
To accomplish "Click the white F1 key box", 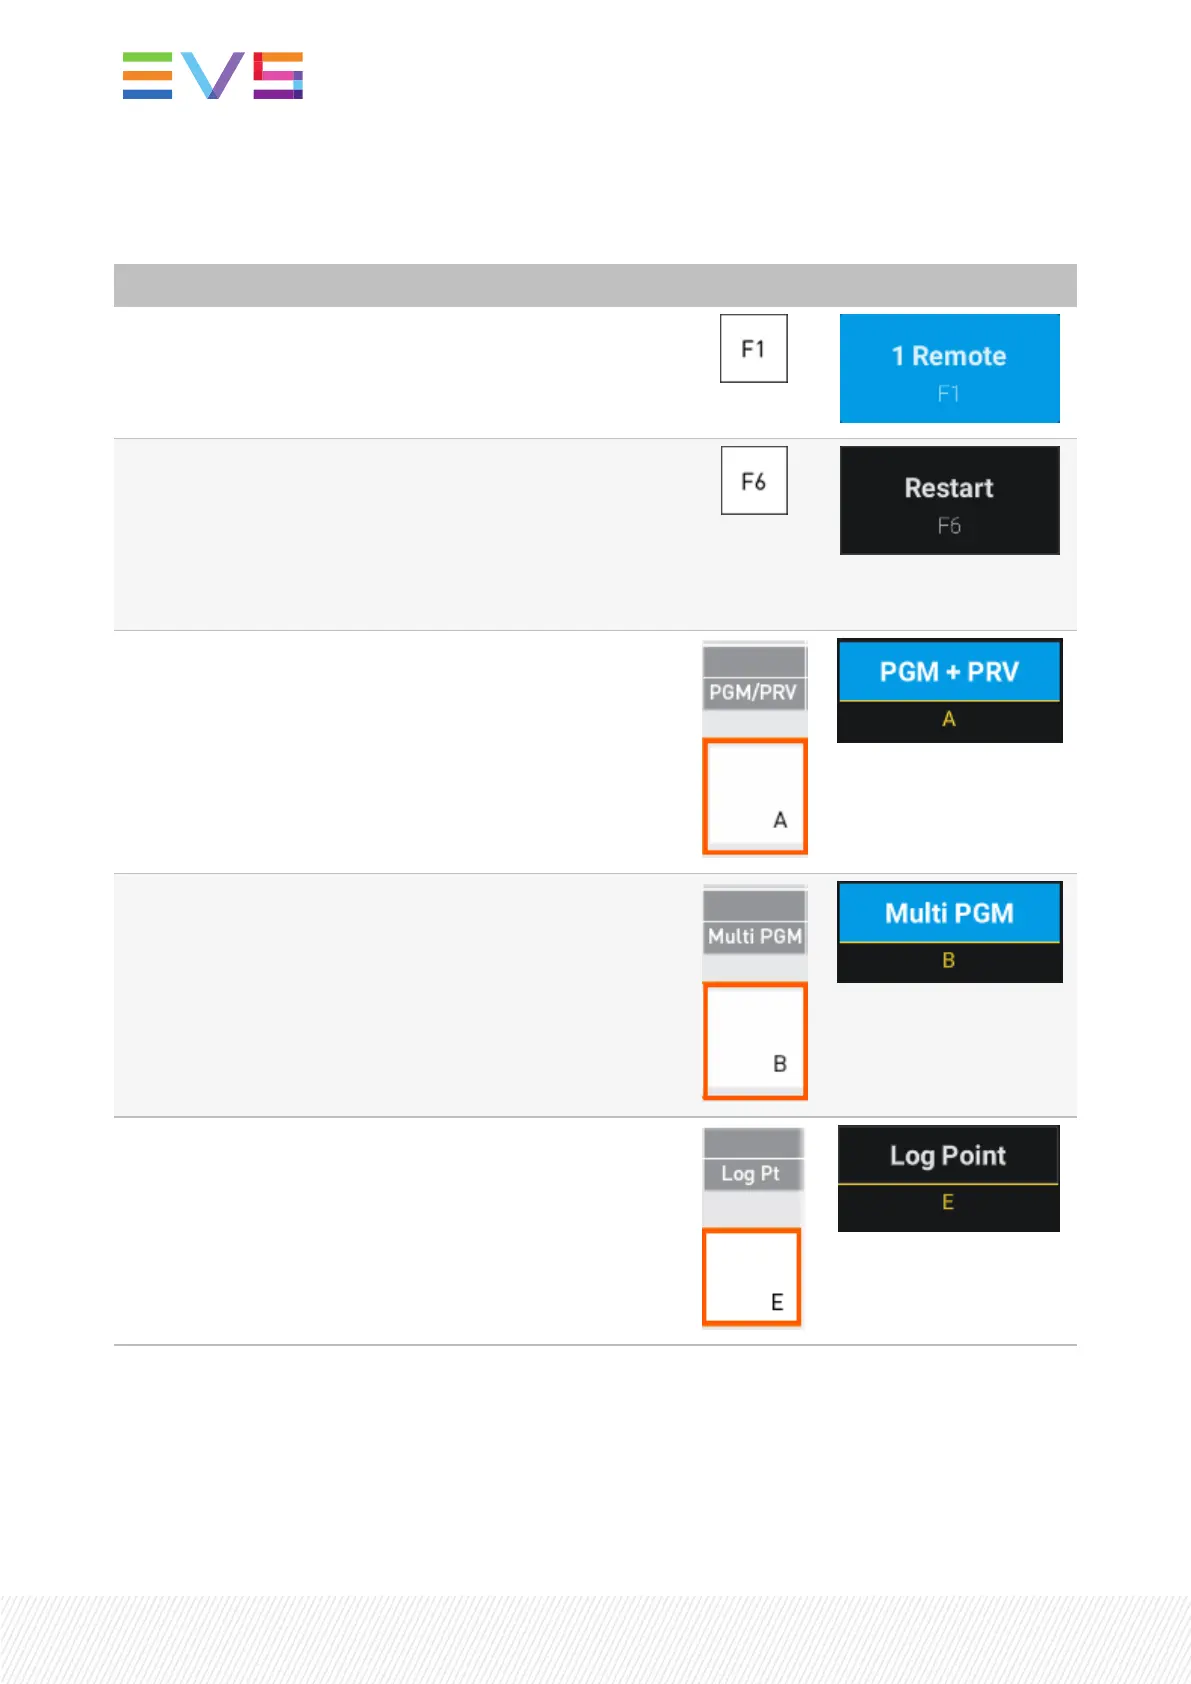I will [754, 349].
